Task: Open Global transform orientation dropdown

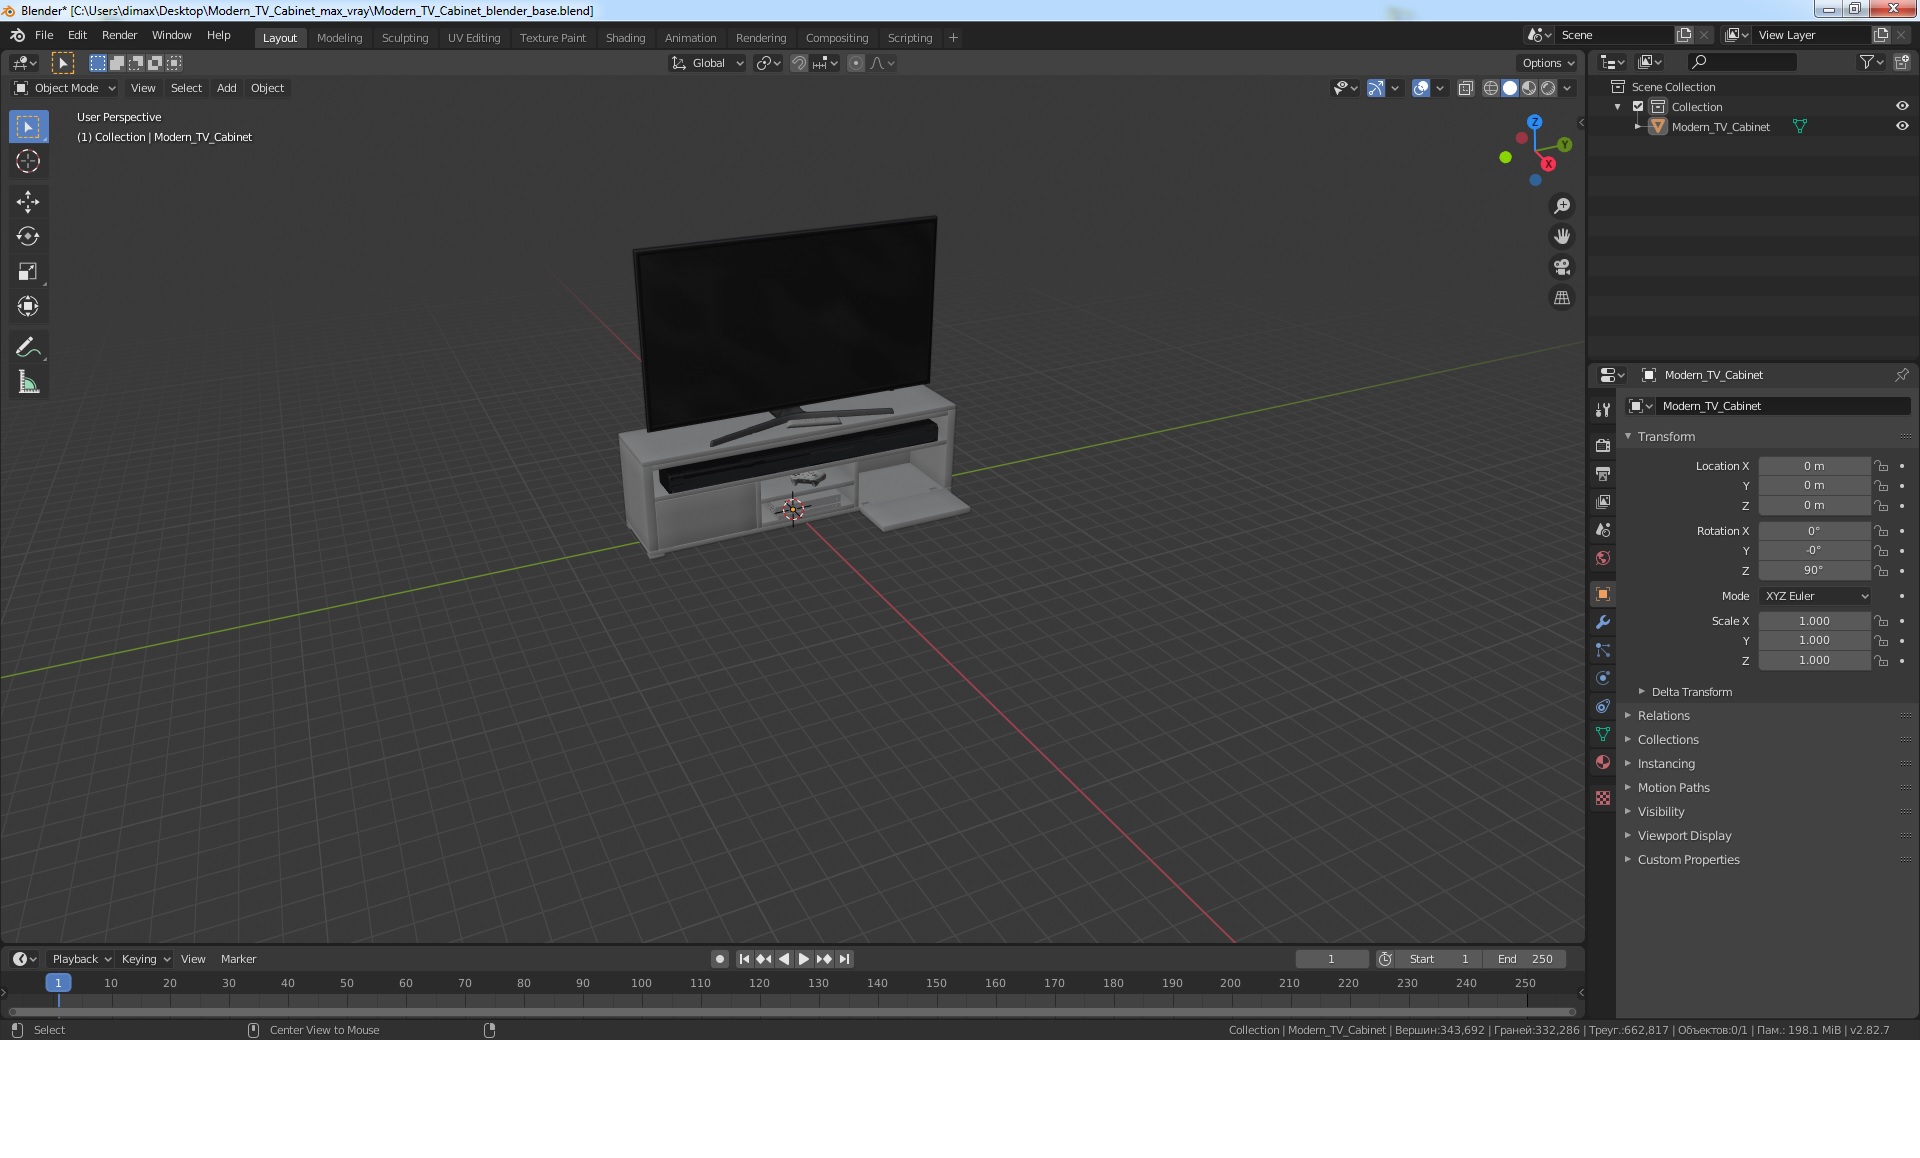Action: pos(707,63)
